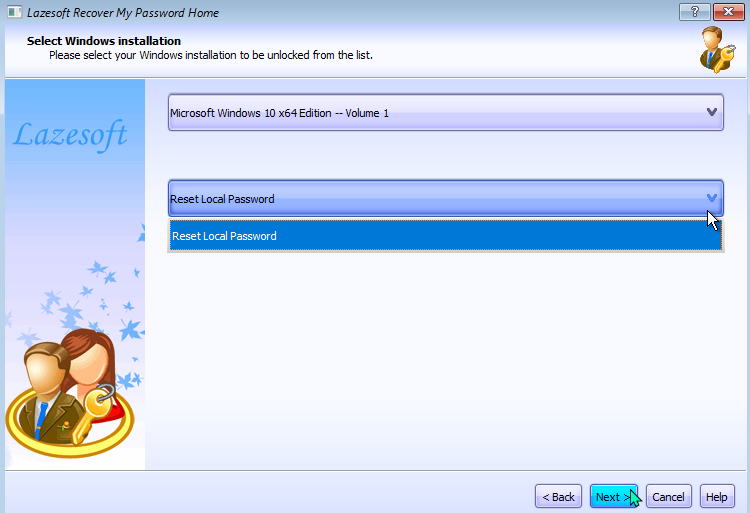Open the Help button at bottom right
The height and width of the screenshot is (513, 750).
717,497
